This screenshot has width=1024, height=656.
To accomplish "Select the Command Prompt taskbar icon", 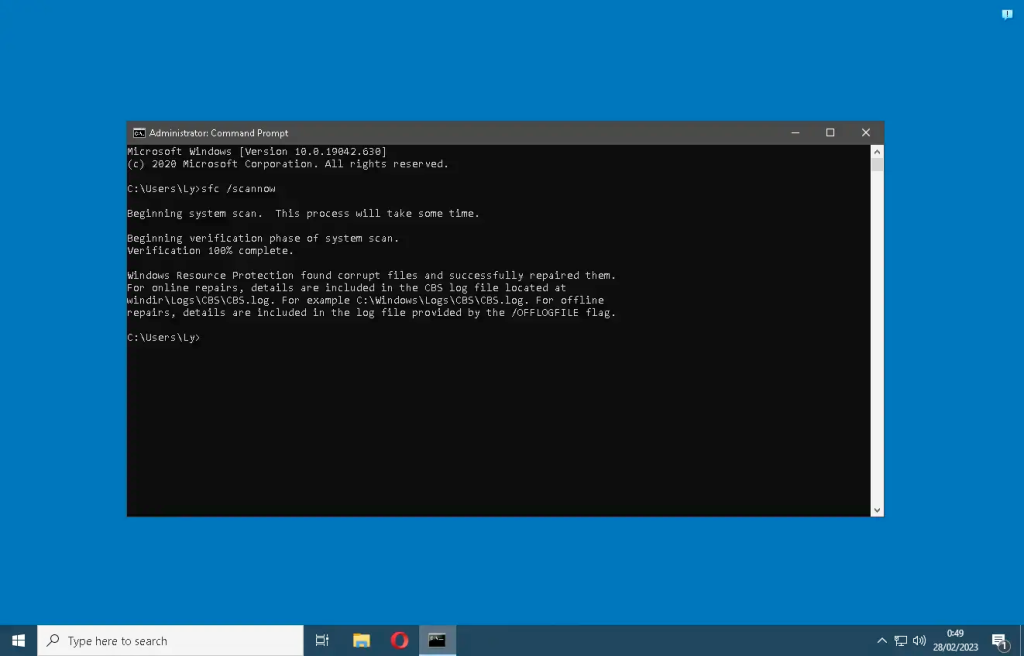I will click(437, 640).
